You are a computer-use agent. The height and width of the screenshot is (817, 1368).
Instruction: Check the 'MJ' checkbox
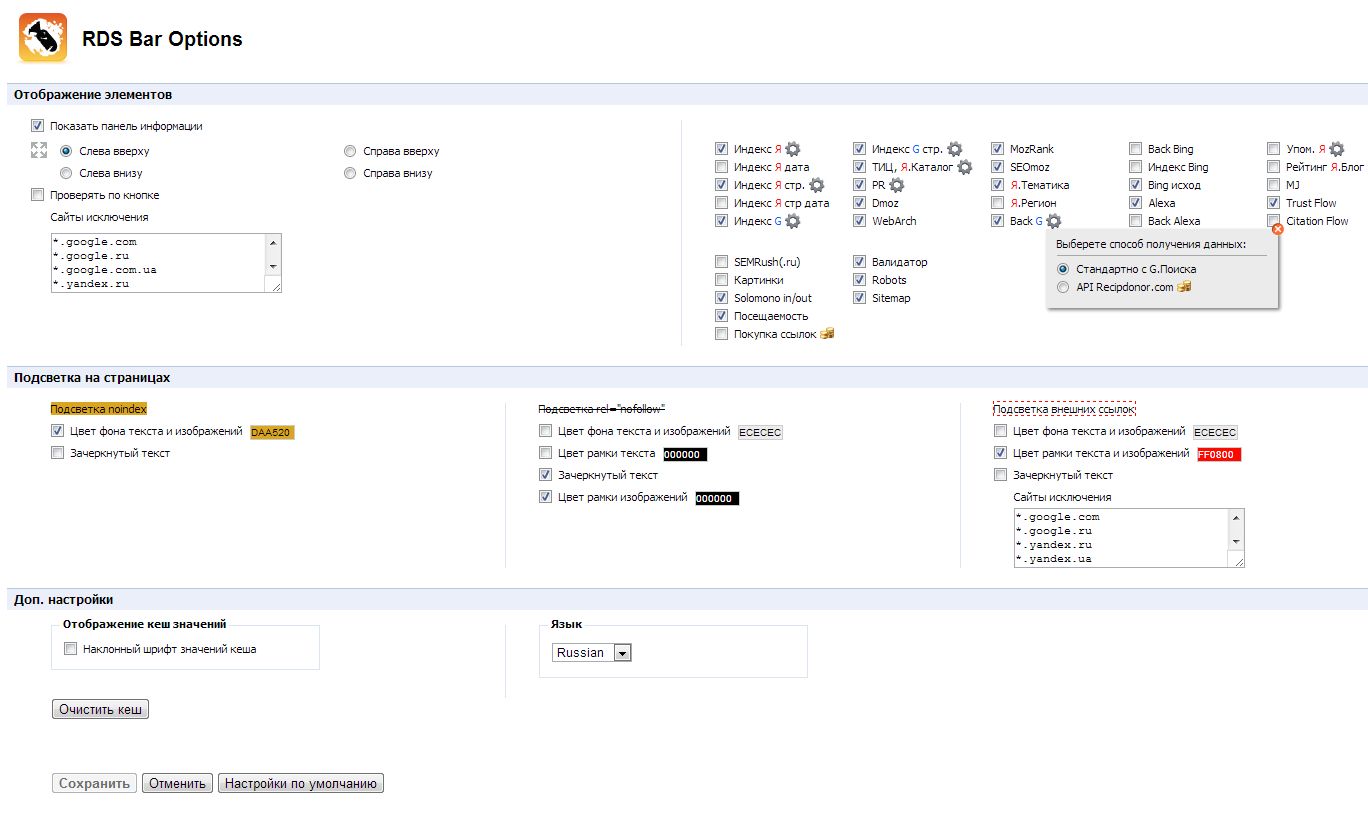[1273, 185]
